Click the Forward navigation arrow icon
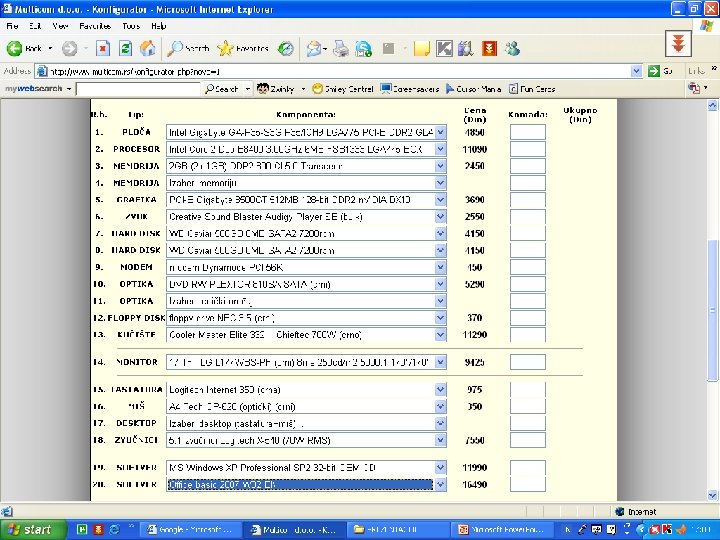Screen dimensions: 720x540 (x=69, y=48)
